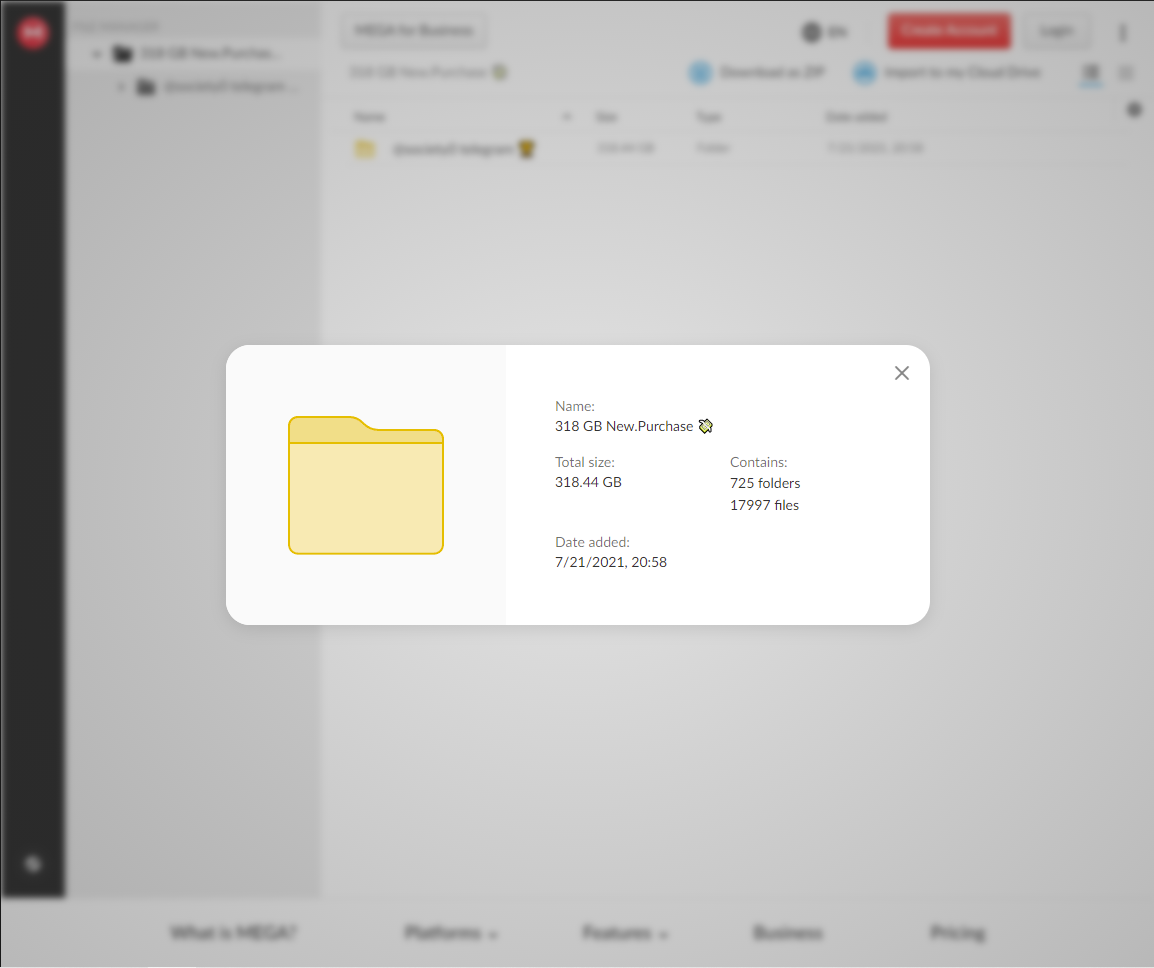
Task: Open the 'Business' footer link
Action: [x=787, y=933]
